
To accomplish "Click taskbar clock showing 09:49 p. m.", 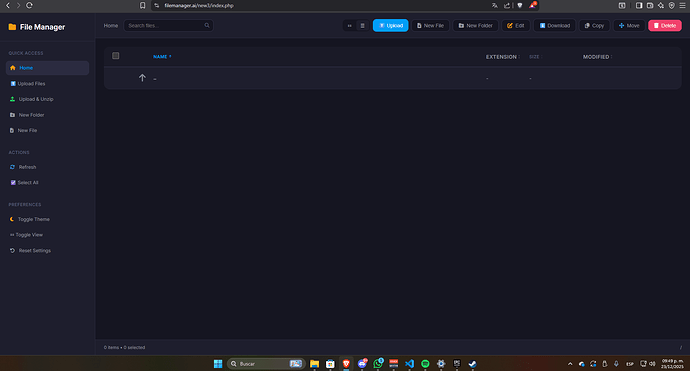I will point(672,364).
